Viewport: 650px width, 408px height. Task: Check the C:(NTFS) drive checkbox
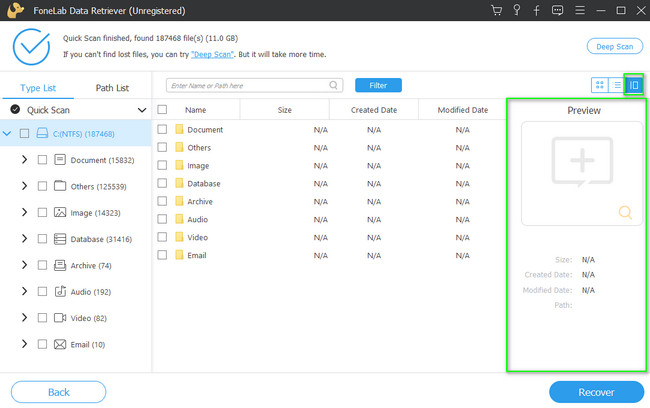(x=24, y=133)
